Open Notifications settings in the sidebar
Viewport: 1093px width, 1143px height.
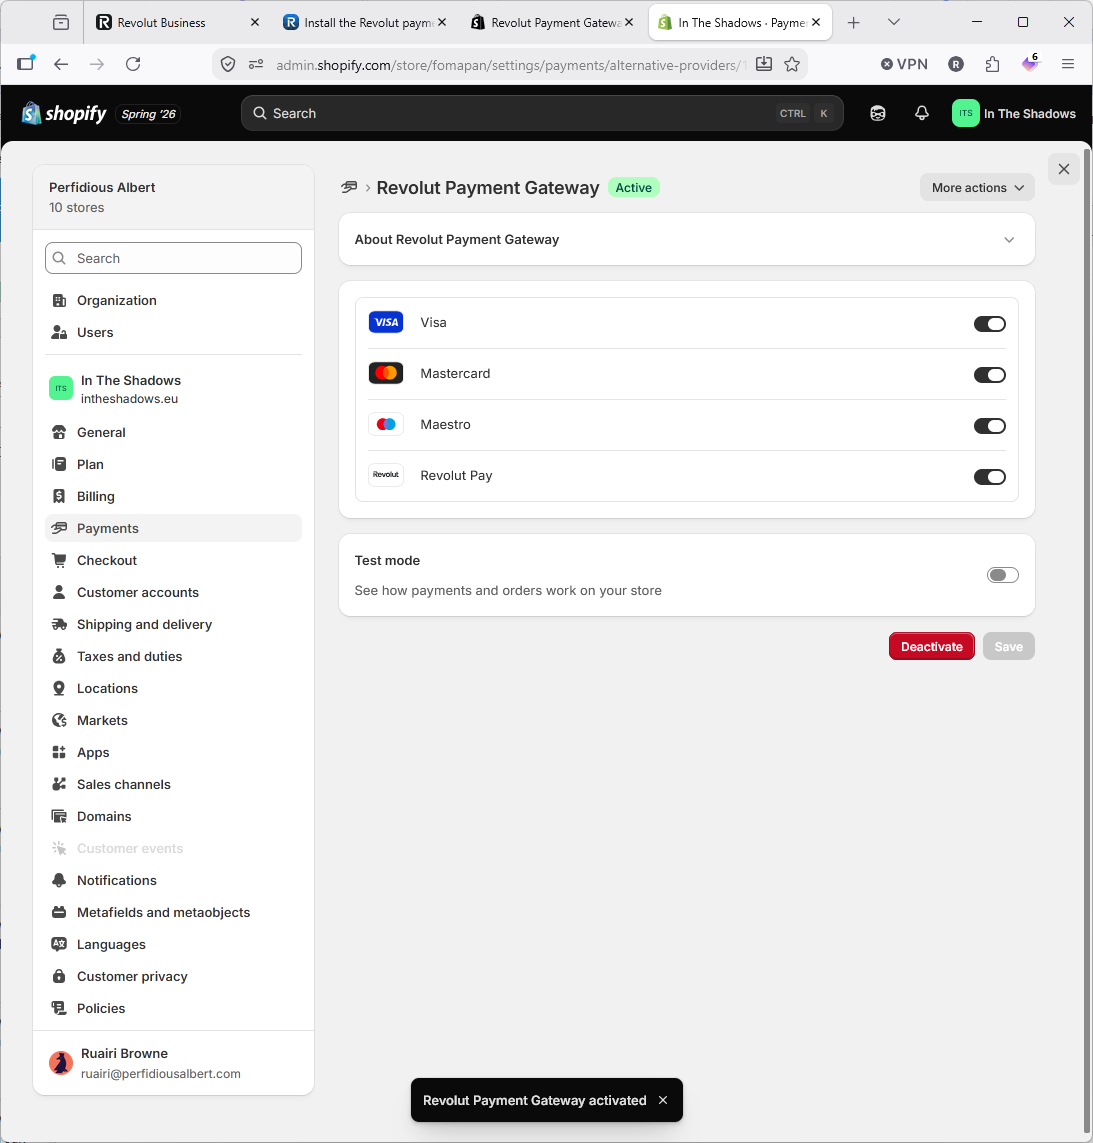coord(174,881)
